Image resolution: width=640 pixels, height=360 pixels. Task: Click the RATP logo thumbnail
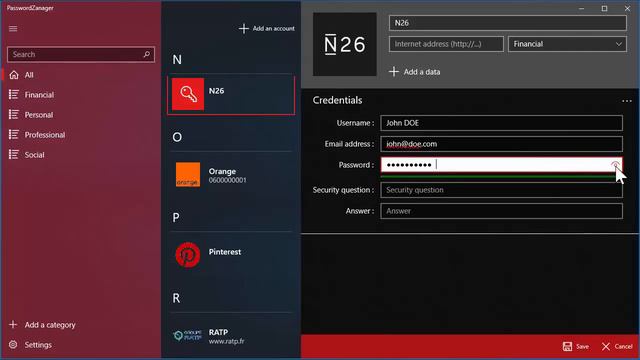(x=187, y=336)
